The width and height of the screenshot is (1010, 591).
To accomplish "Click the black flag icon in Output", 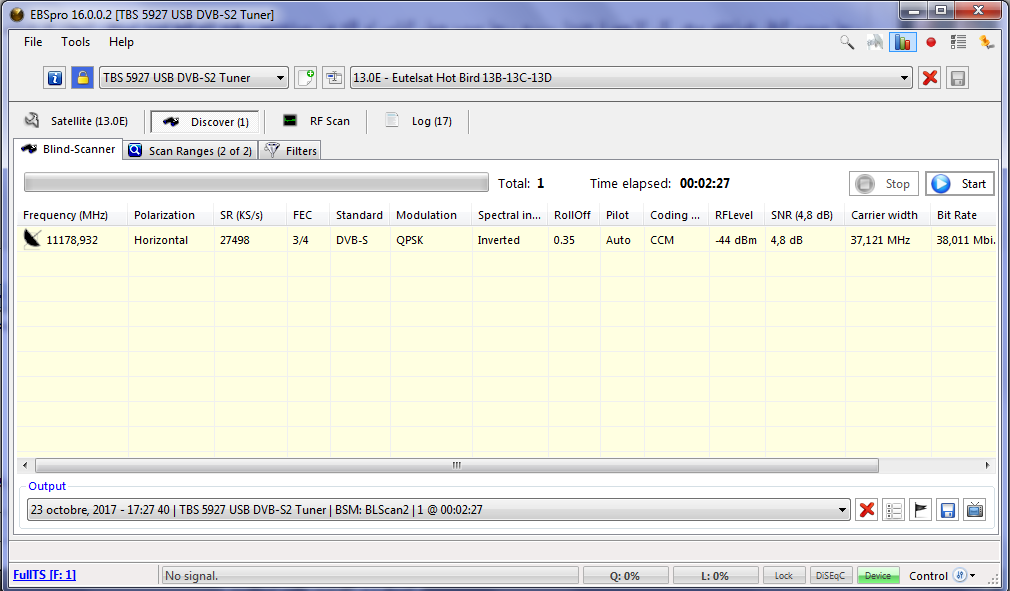I will (921, 510).
